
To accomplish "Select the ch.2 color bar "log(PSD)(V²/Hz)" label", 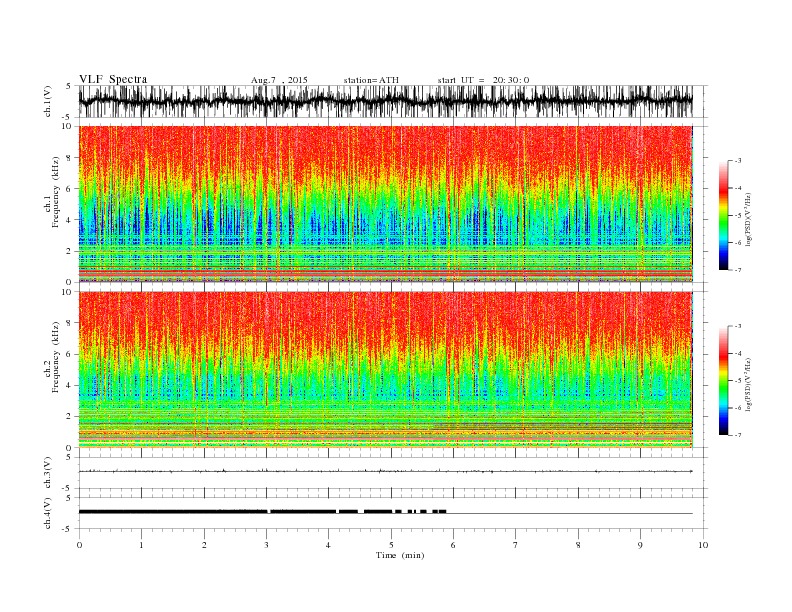I will [x=748, y=384].
